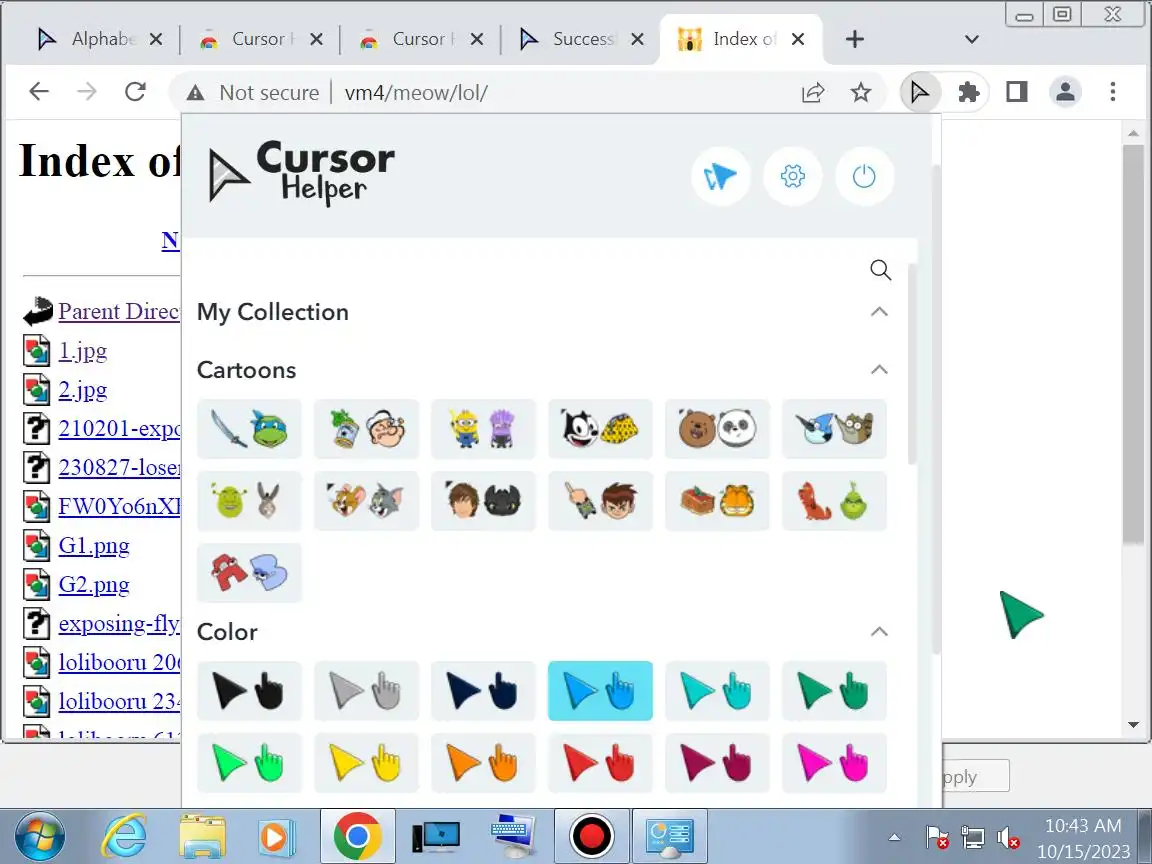Choose the Ben 10 cursor pack
This screenshot has height=864, width=1152.
coord(600,501)
